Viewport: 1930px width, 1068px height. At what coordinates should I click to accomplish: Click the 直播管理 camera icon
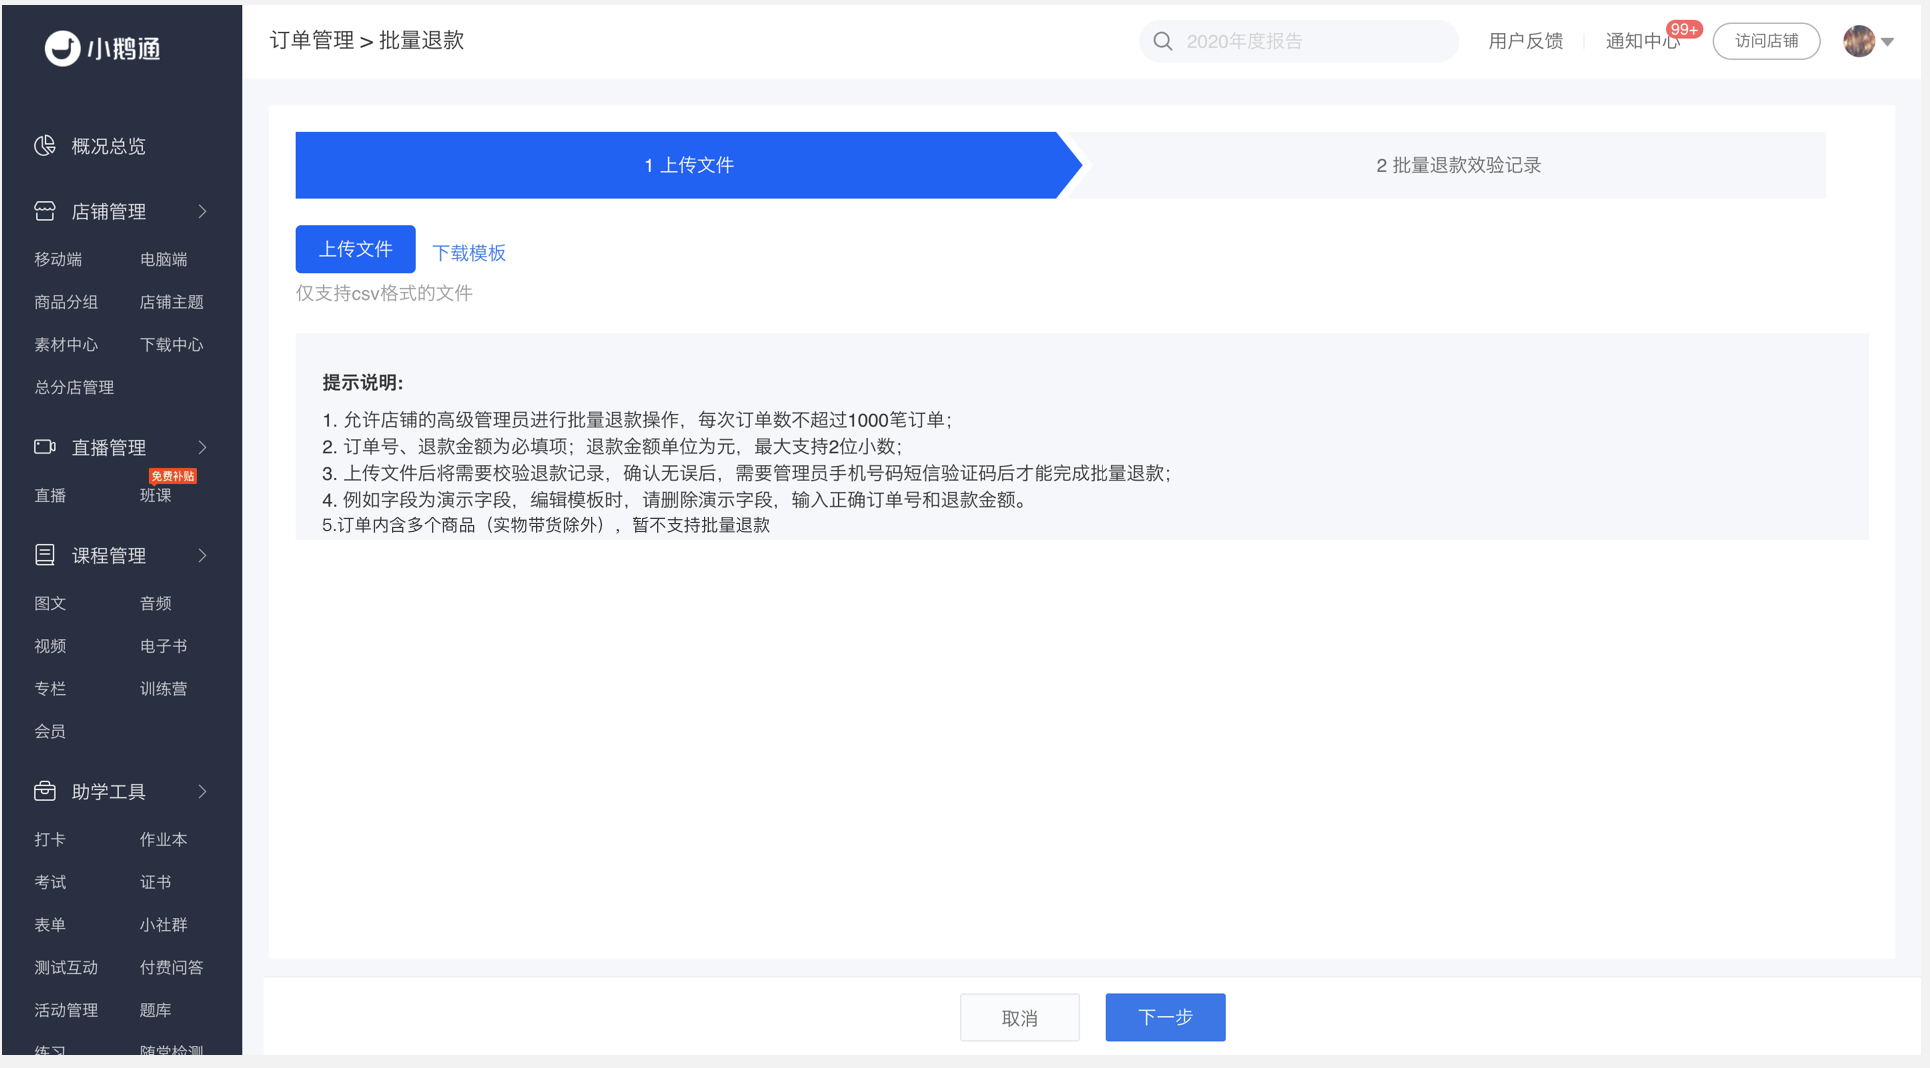pos(45,447)
